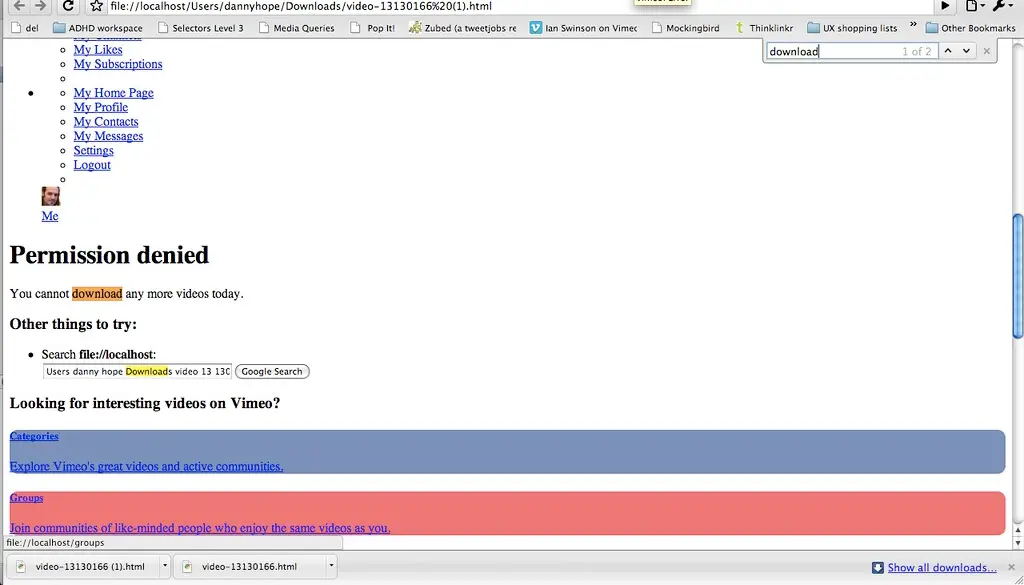Screen dimensions: 1024x585
Task: Click the user avatar thumbnail
Action: [51, 197]
